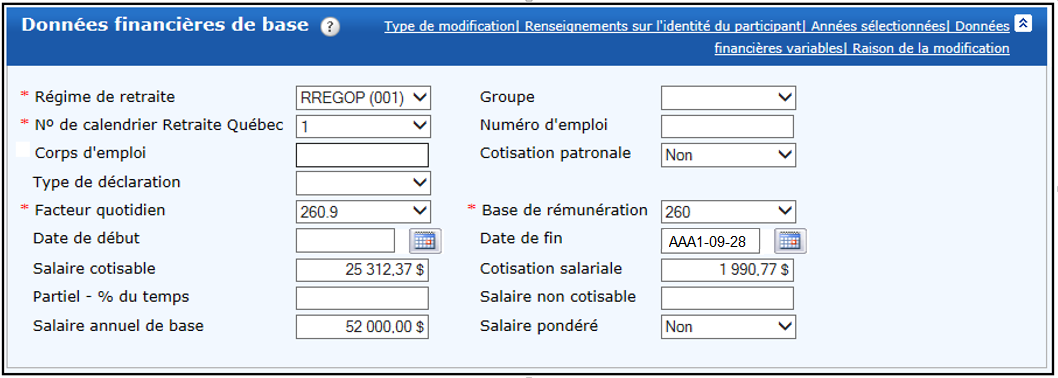Click the Salaire non cotisable field
Viewport: 1058px width, 378px height.
727,298
